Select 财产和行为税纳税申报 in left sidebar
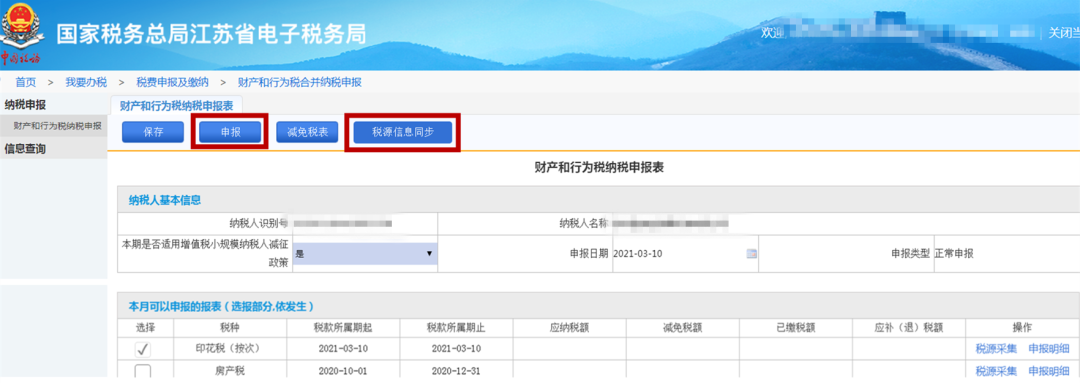1080x383 pixels. click(57, 126)
